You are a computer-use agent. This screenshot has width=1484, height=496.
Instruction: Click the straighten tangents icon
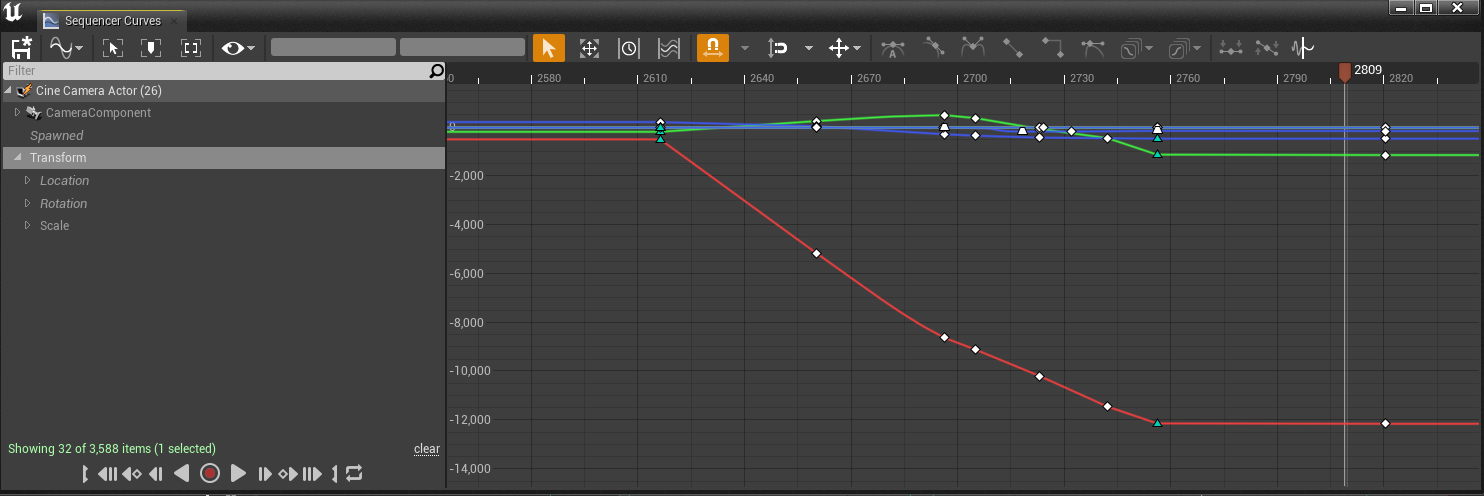click(x=1267, y=47)
